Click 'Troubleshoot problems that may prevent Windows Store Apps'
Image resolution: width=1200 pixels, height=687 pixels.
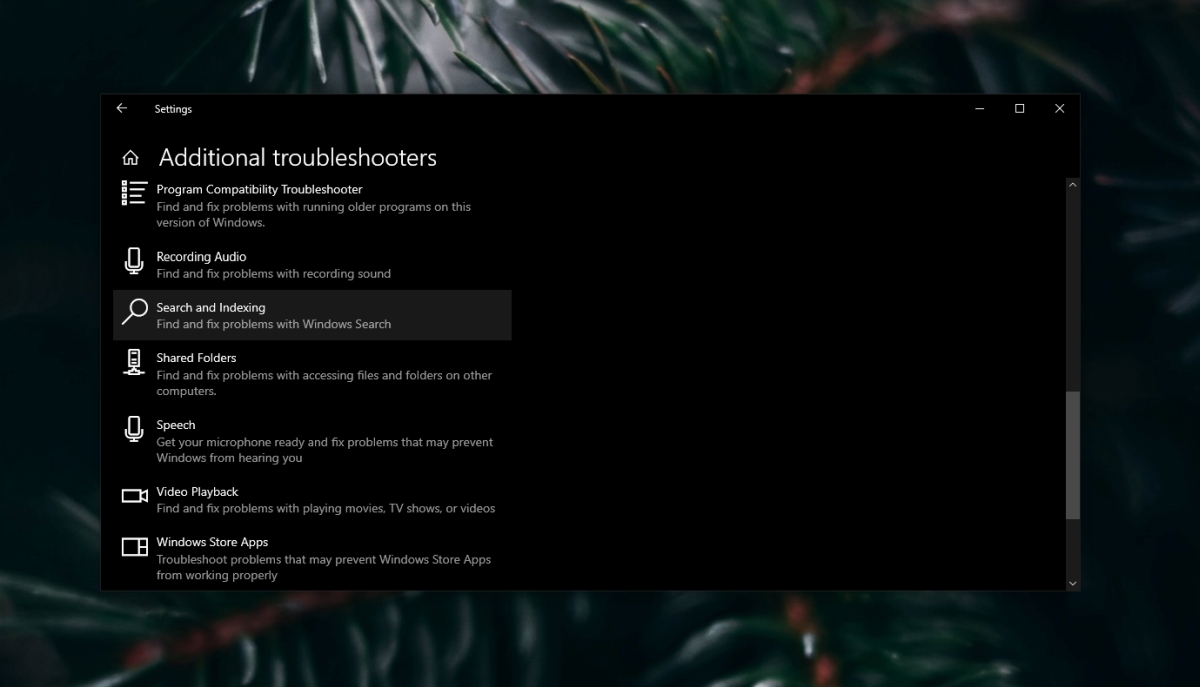(x=323, y=567)
